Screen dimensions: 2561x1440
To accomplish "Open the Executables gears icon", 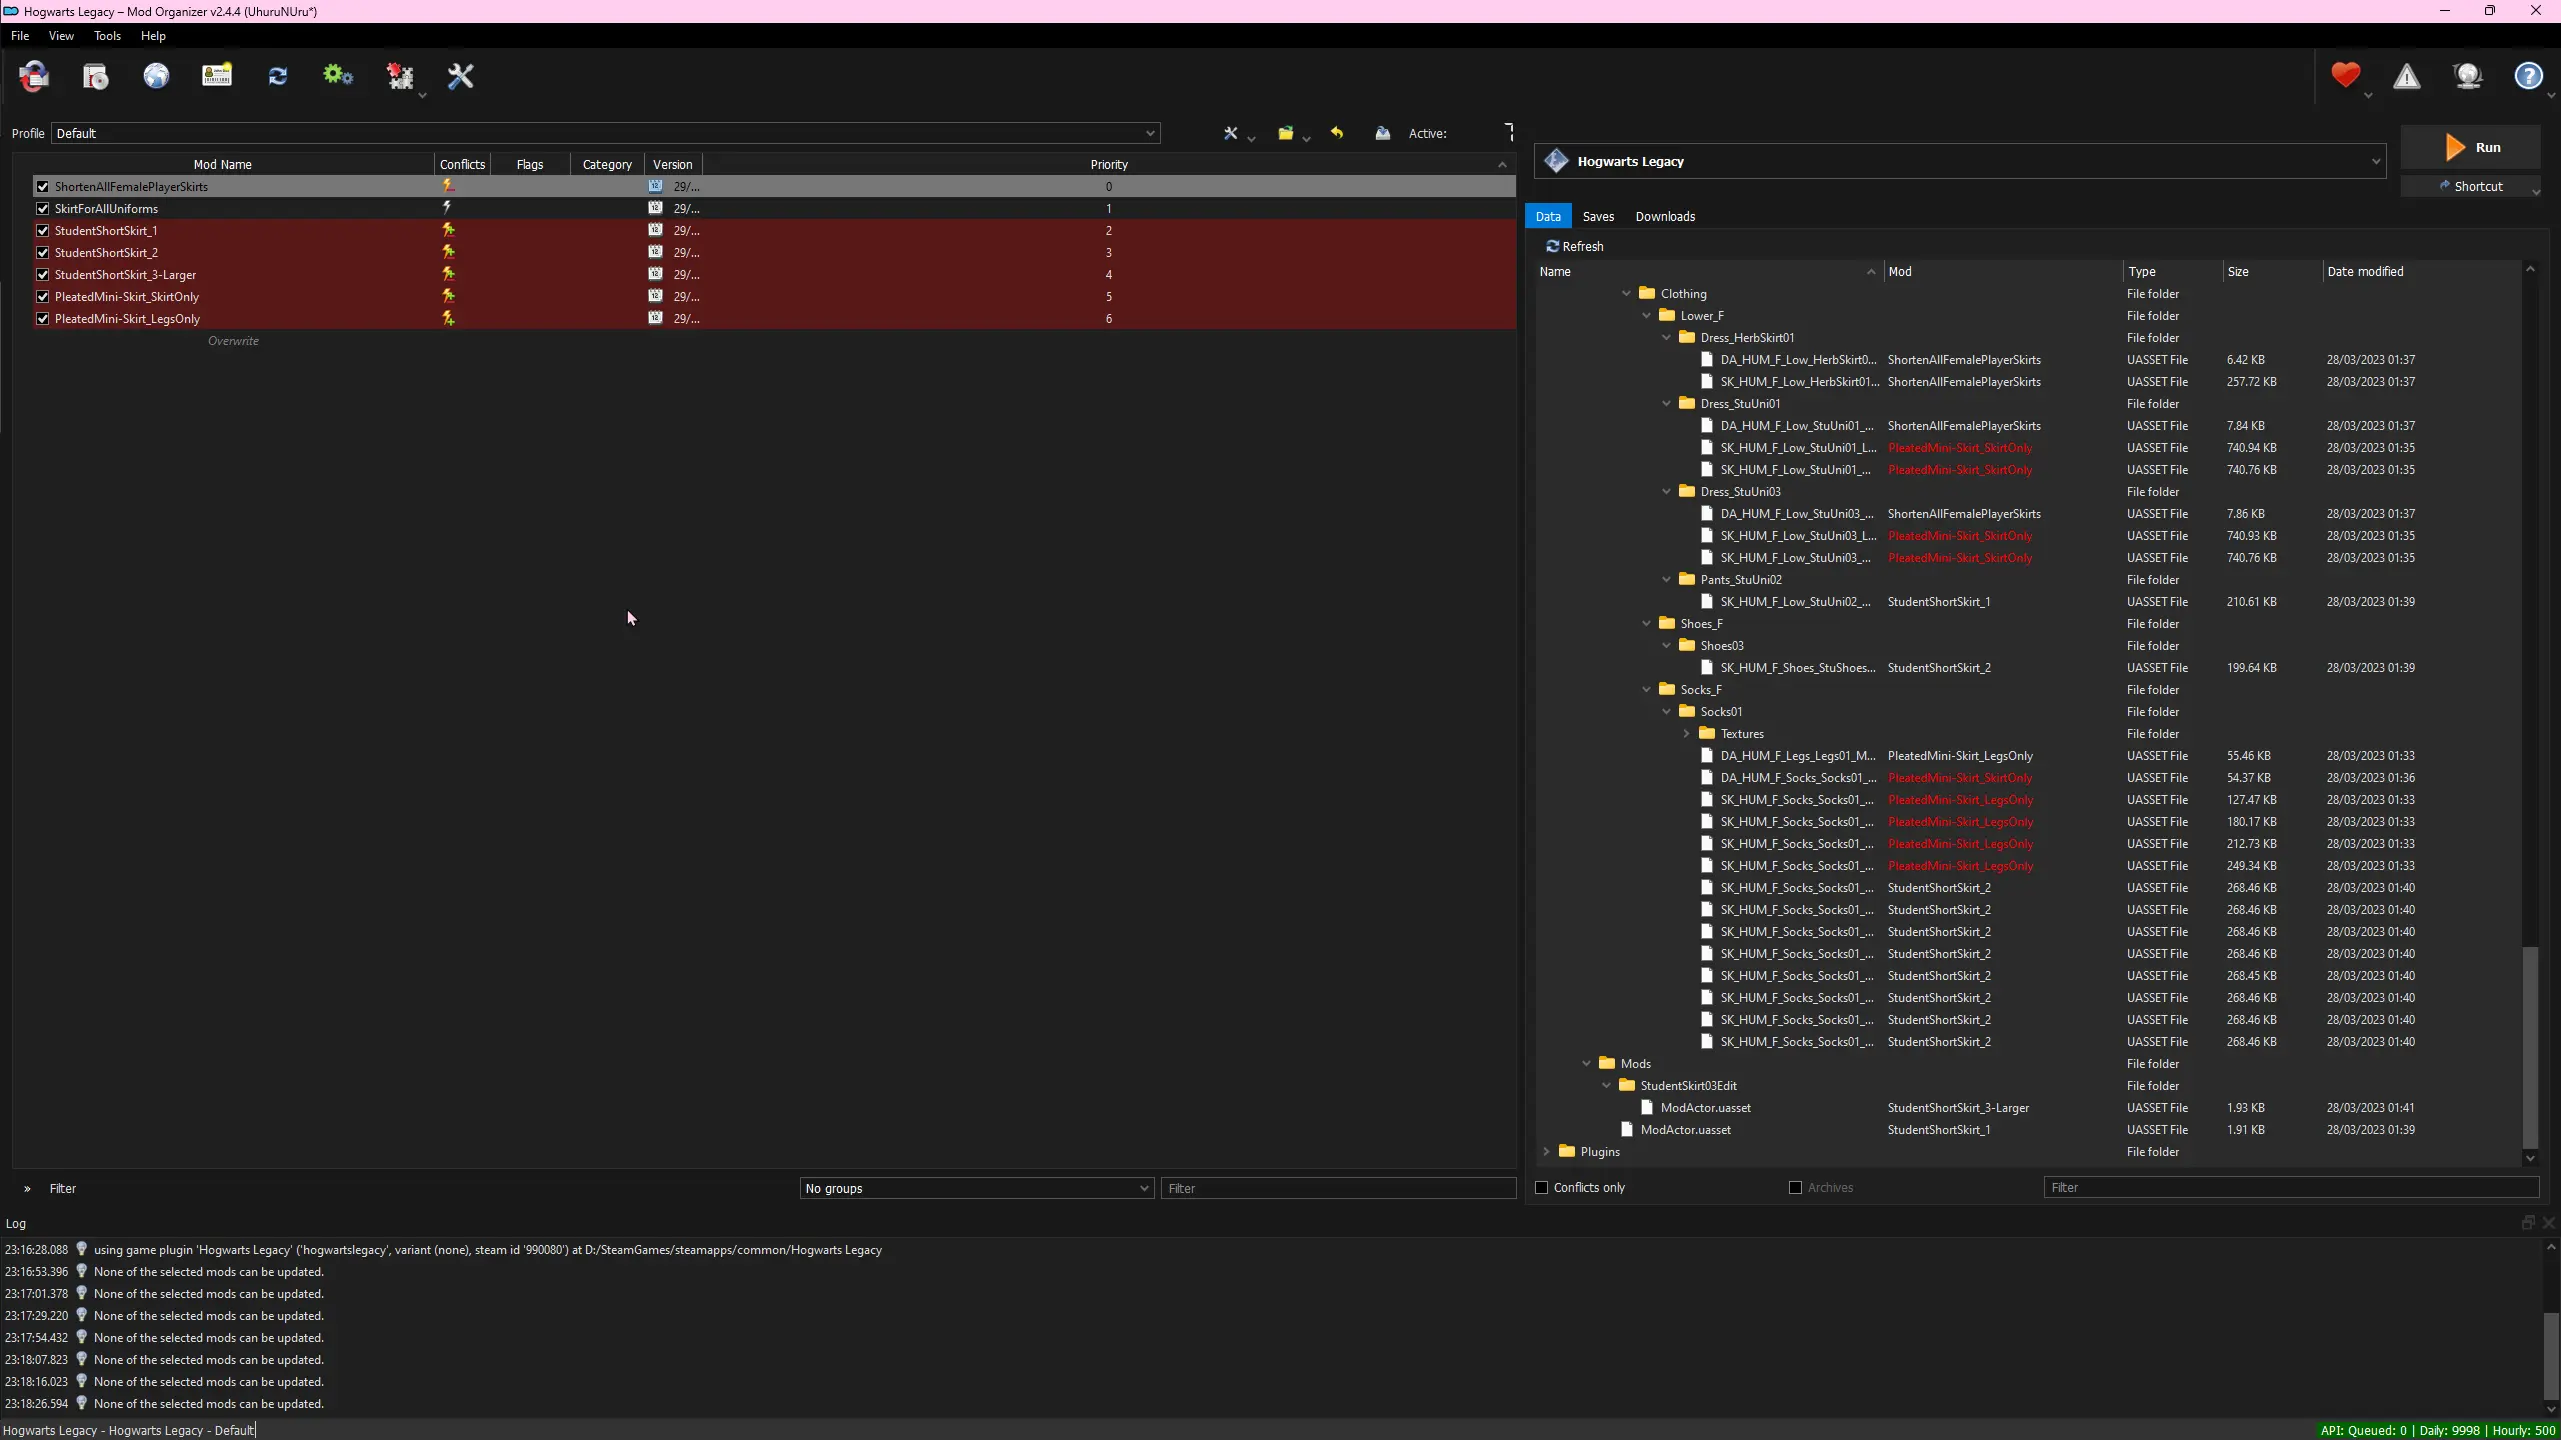I will 338,76.
